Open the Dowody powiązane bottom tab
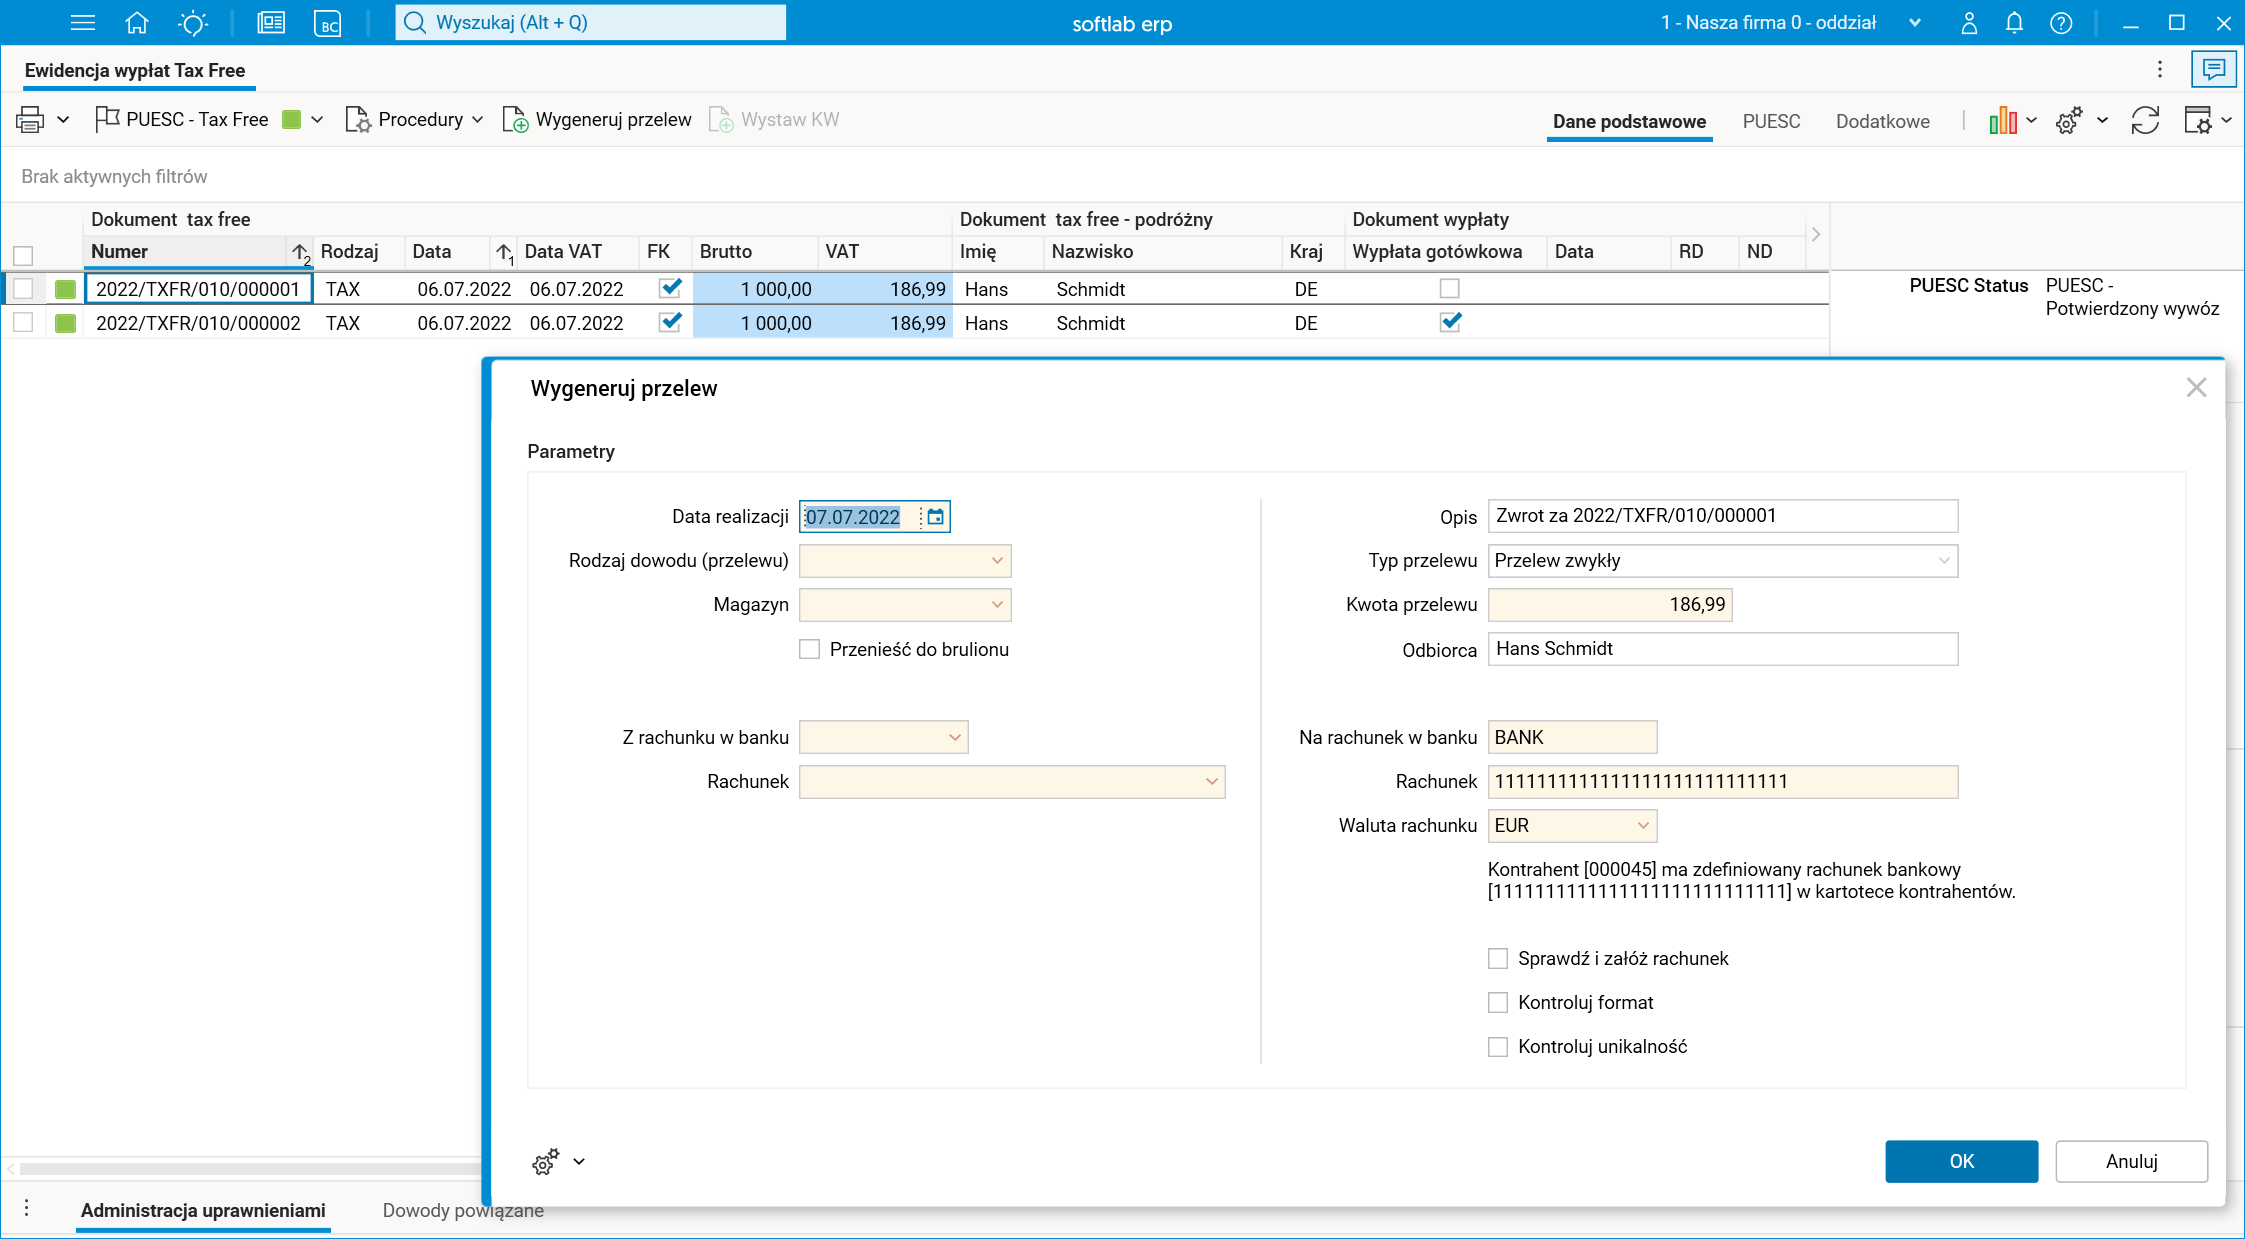The image size is (2245, 1239). (x=463, y=1210)
